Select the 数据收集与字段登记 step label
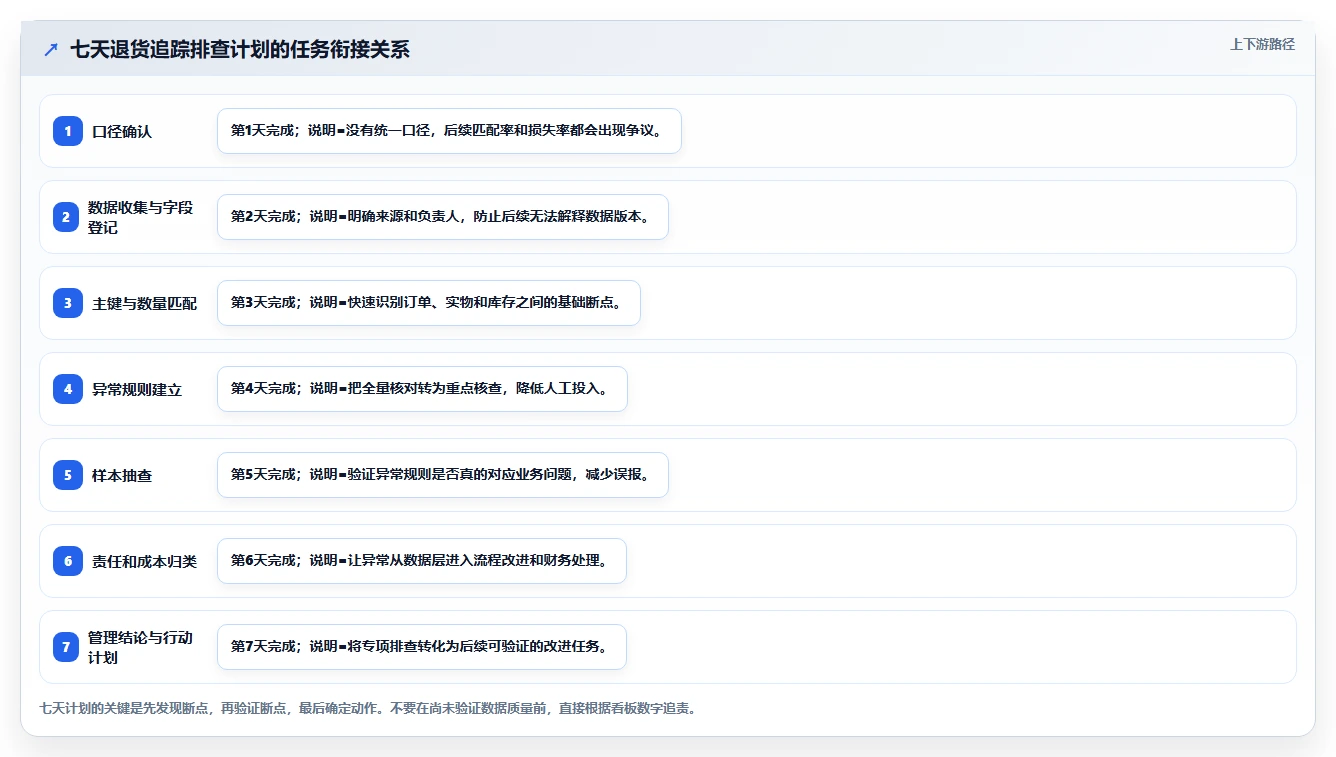The height and width of the screenshot is (757, 1336). [141, 217]
